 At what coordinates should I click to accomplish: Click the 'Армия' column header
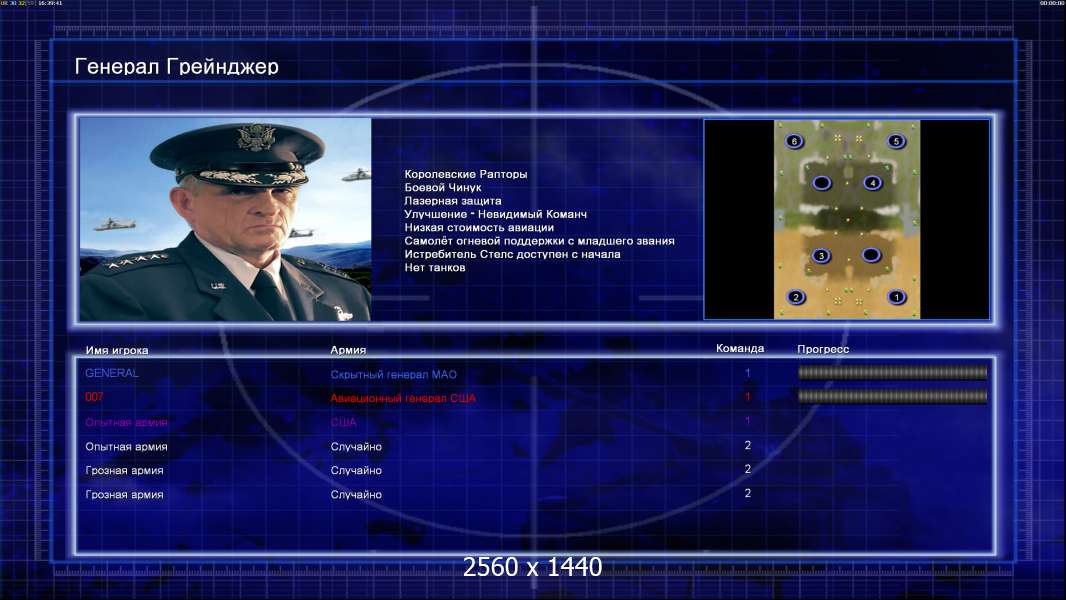coord(348,350)
